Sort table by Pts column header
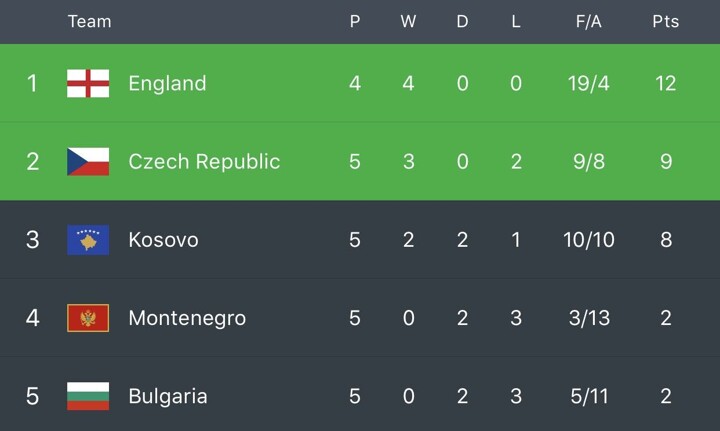The image size is (720, 431). [x=665, y=21]
